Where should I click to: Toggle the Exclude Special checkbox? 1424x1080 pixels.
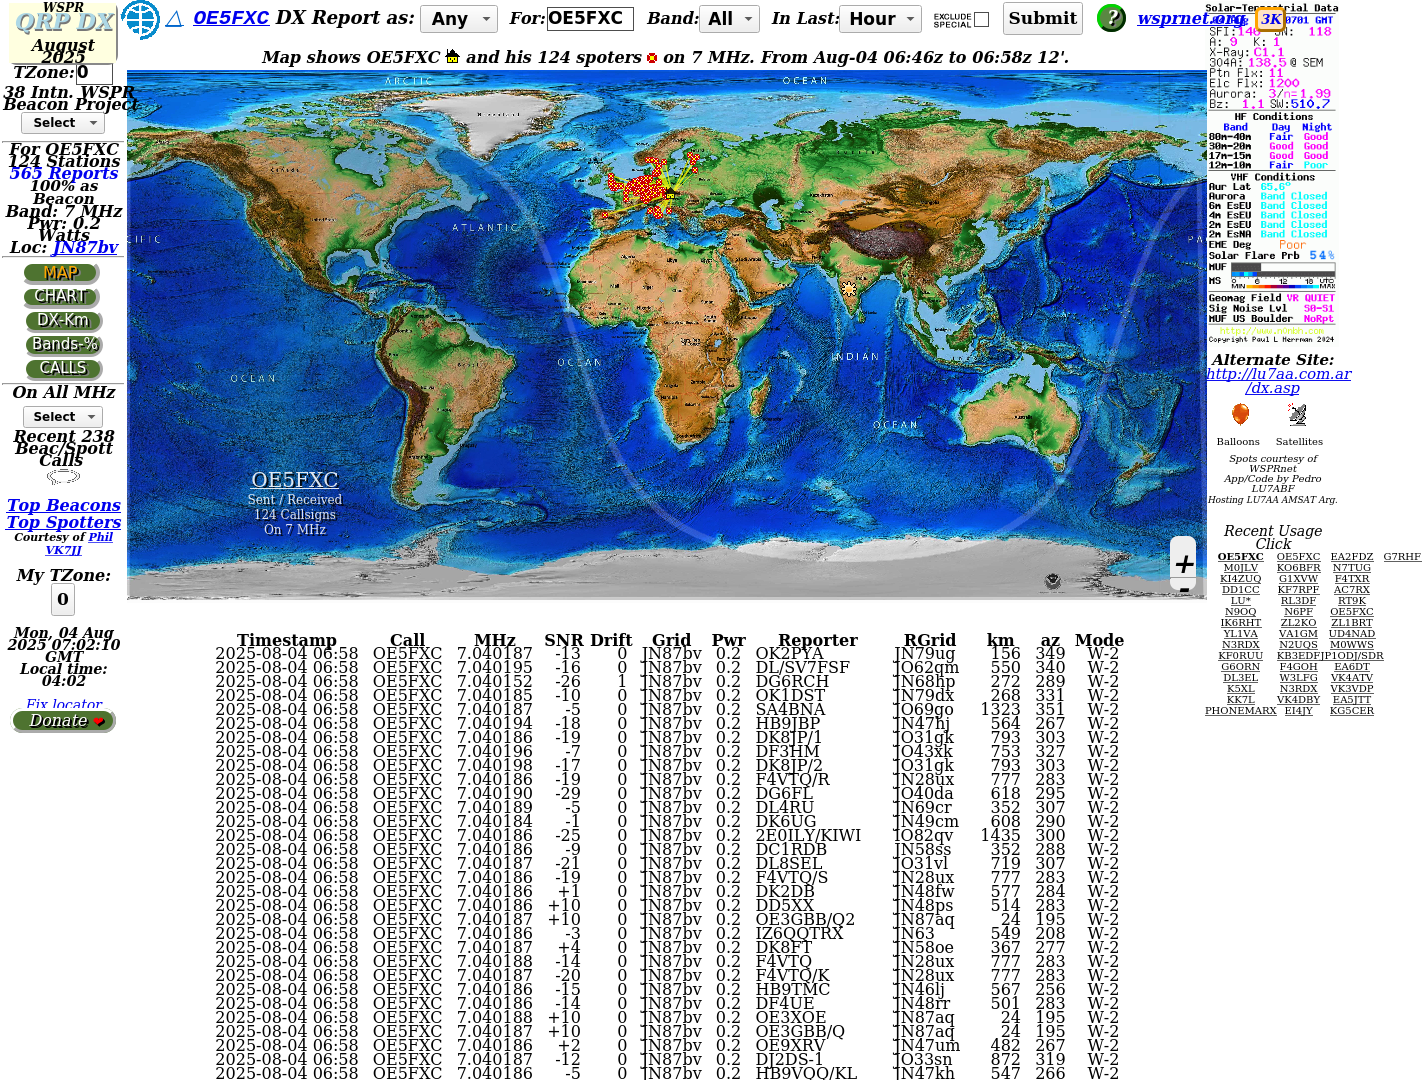981,20
